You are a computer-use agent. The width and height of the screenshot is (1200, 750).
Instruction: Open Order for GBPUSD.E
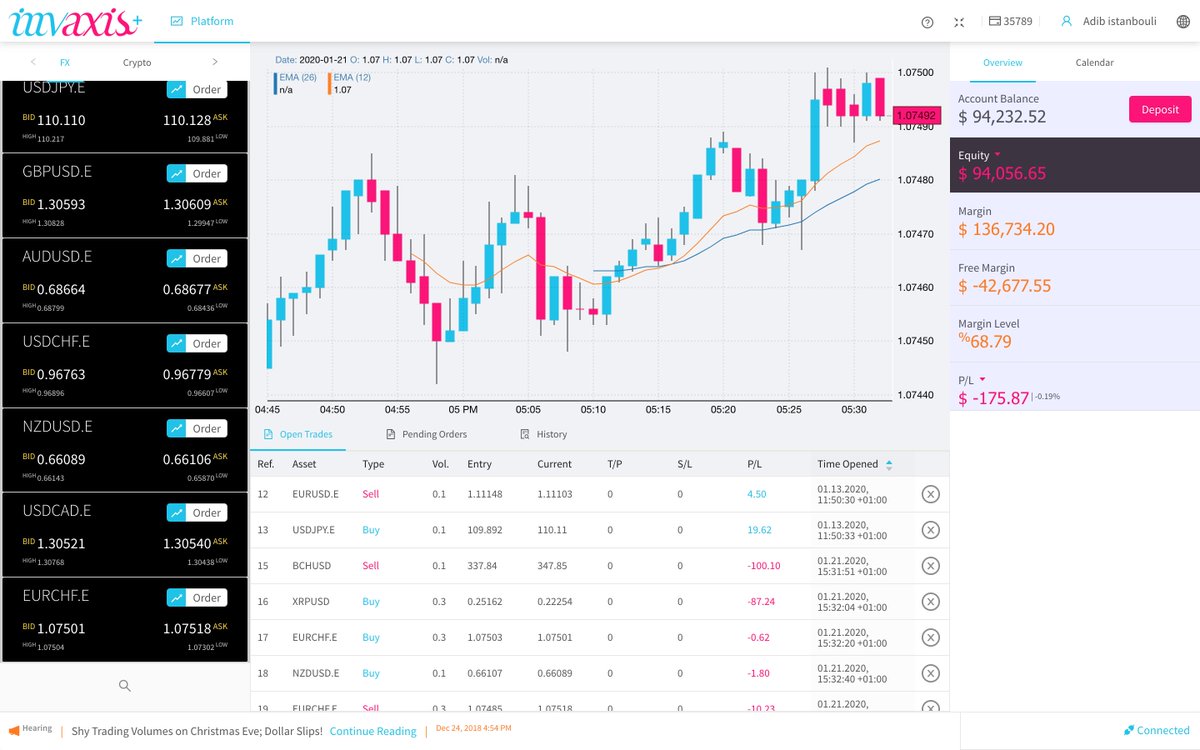196,173
